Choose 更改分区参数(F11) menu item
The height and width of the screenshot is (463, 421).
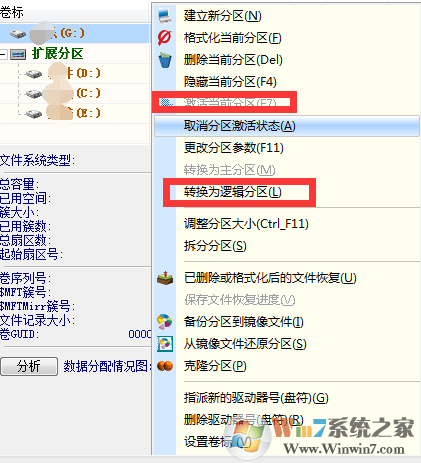coord(234,148)
